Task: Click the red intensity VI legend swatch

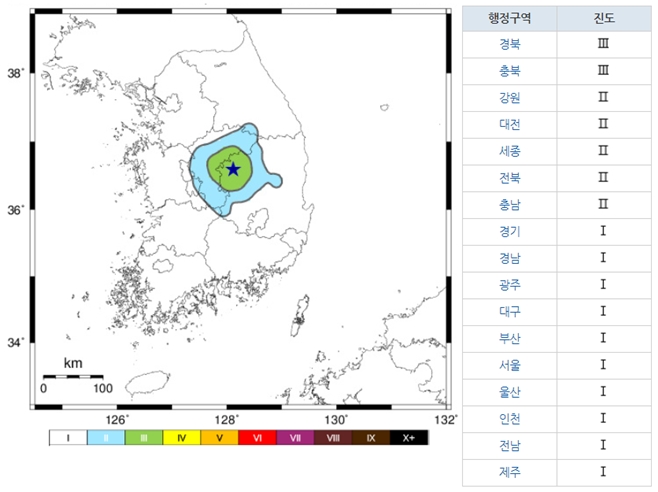Action: pyautogui.click(x=257, y=437)
